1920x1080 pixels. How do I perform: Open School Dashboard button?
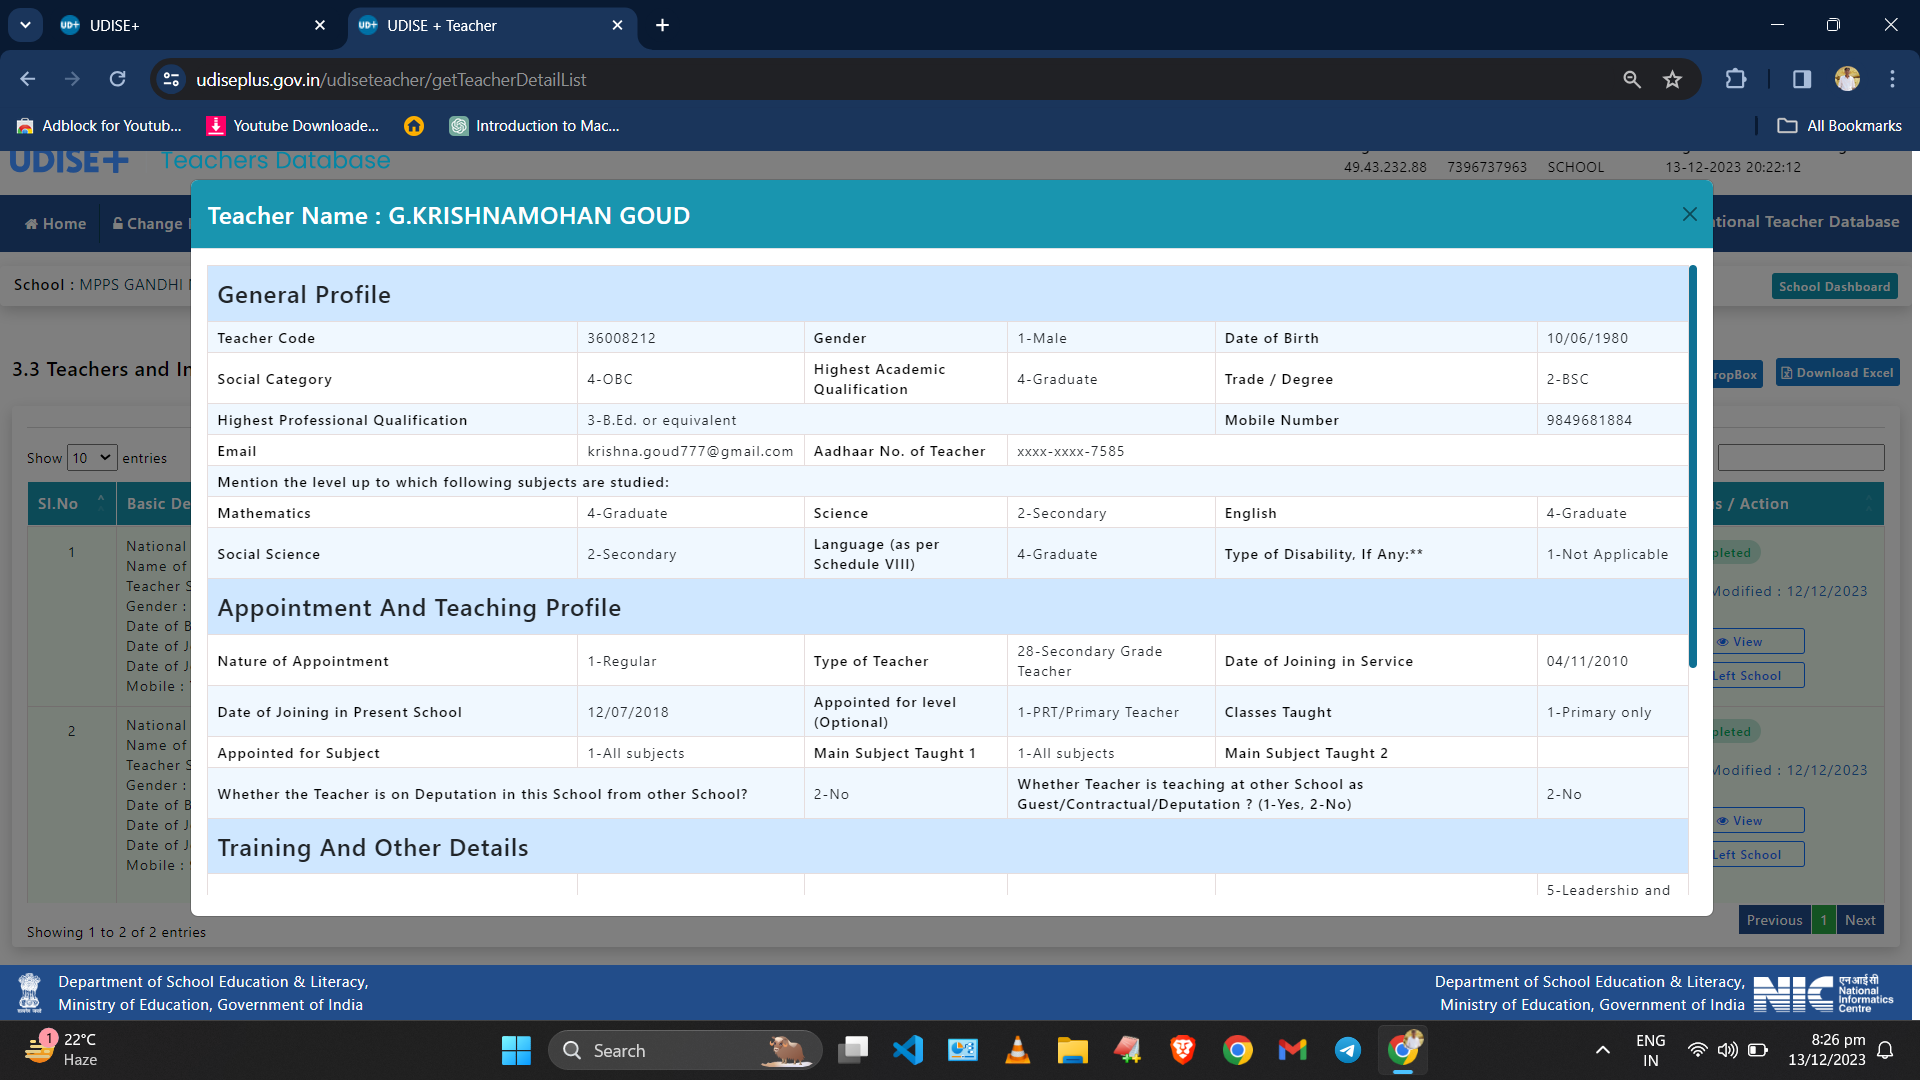[1834, 287]
